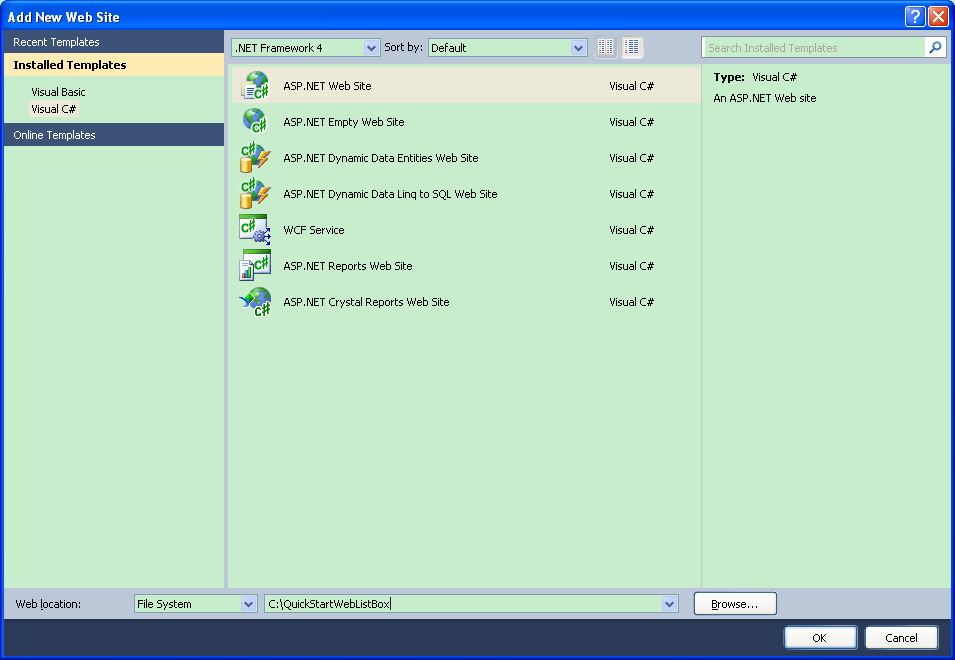Screen dimensions: 955x660
Task: Select the ASP.NET Web Site template icon
Action: (257, 85)
